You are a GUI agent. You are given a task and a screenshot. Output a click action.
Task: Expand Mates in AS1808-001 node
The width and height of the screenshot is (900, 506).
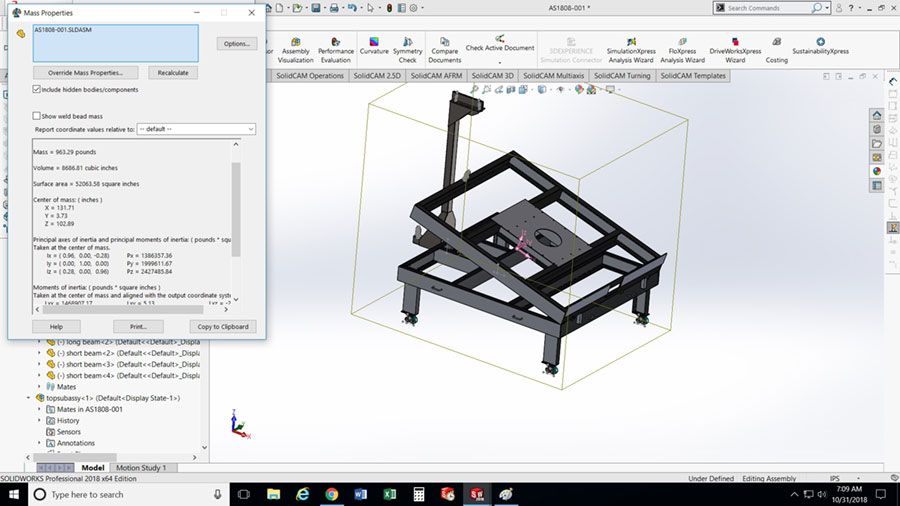pos(40,409)
